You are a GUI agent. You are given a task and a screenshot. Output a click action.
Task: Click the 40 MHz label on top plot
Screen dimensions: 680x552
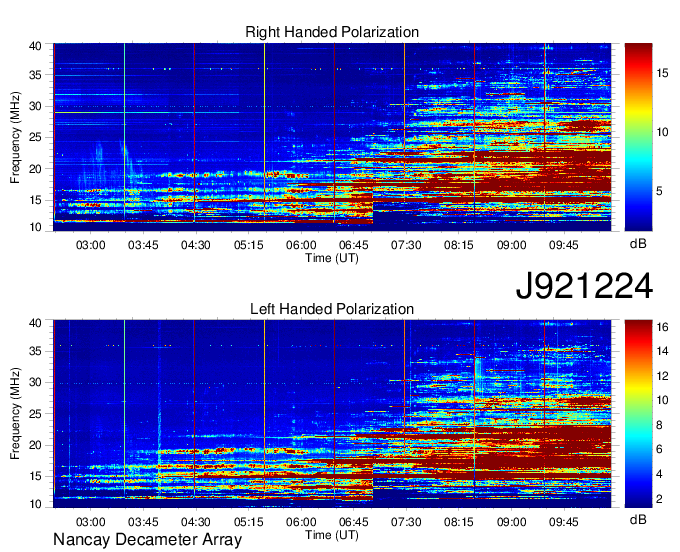pos(35,46)
